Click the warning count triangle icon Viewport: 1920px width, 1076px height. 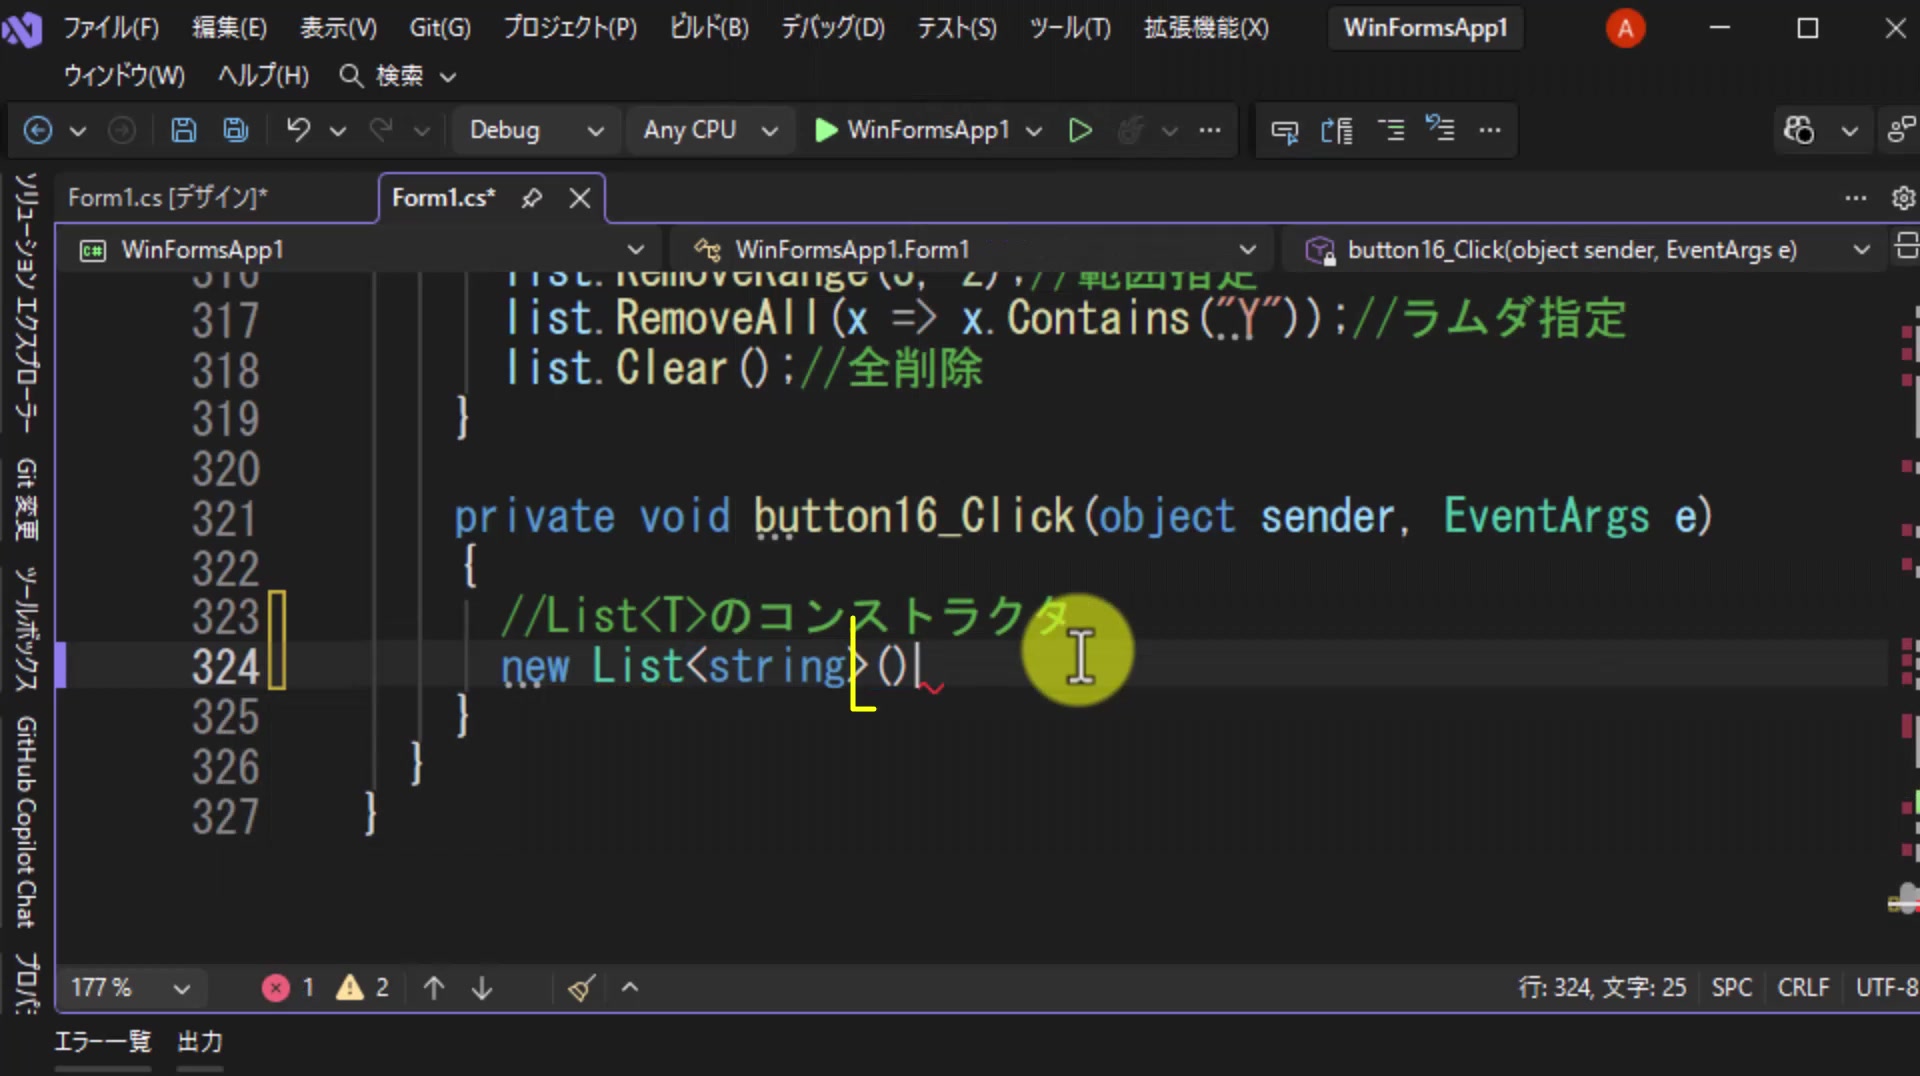coord(350,988)
